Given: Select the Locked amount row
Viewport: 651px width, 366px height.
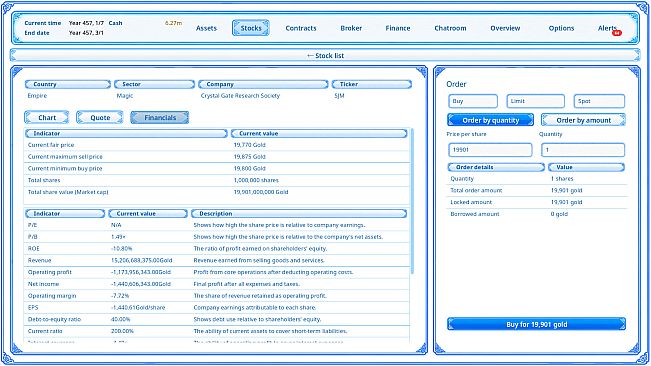Looking at the screenshot, I should point(536,202).
